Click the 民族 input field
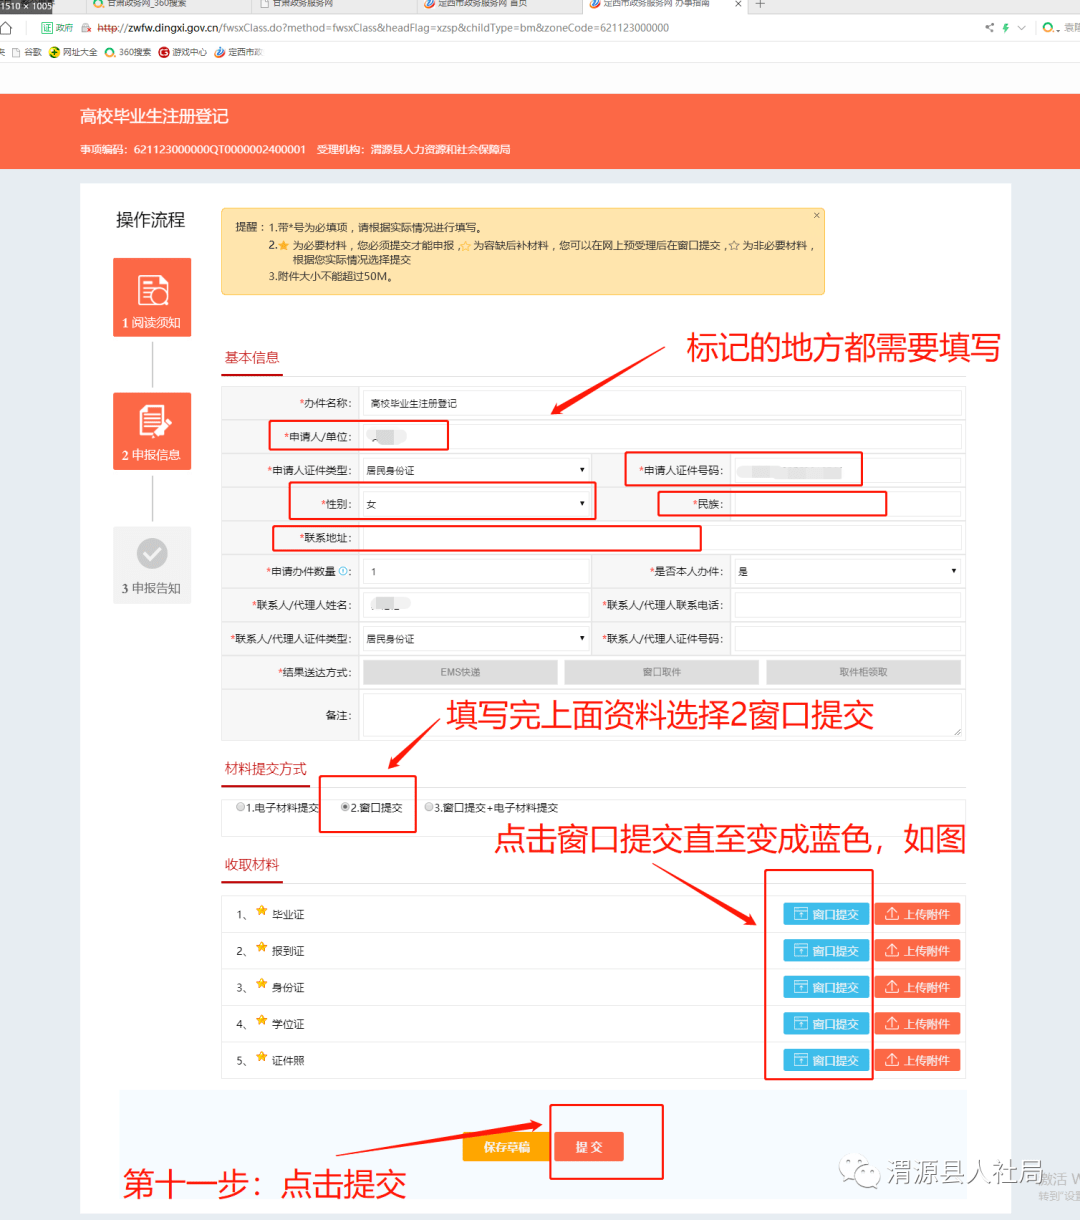Image resolution: width=1080 pixels, height=1220 pixels. click(x=847, y=504)
